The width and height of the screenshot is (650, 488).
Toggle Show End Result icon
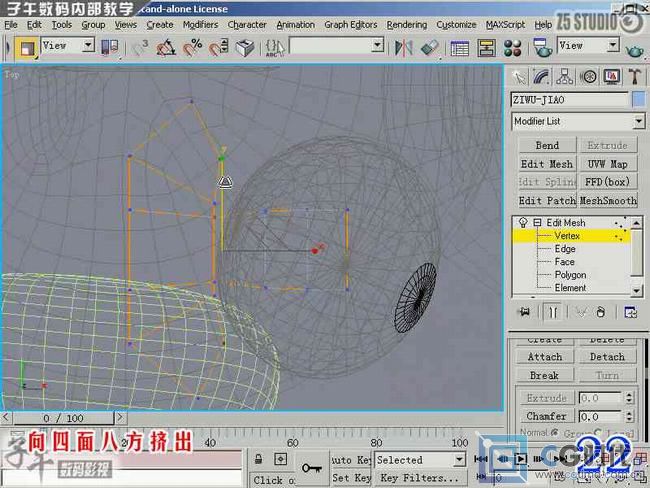click(x=553, y=312)
